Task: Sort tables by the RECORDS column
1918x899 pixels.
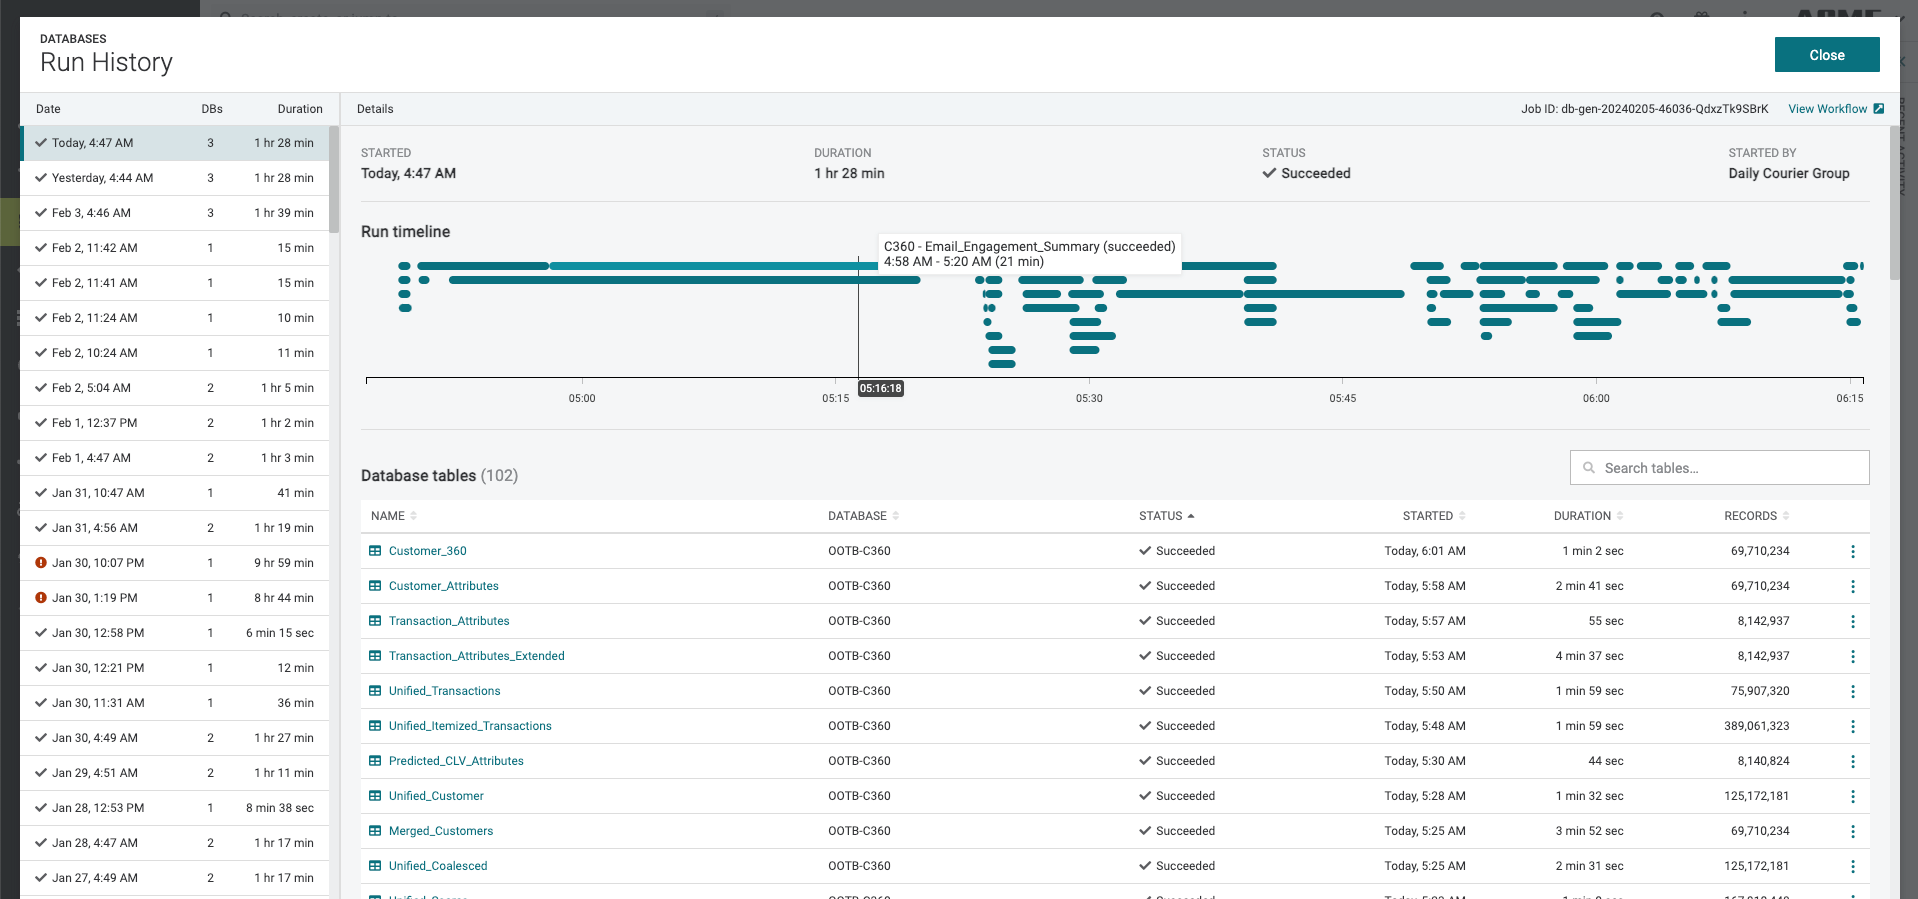Action: 1757,516
